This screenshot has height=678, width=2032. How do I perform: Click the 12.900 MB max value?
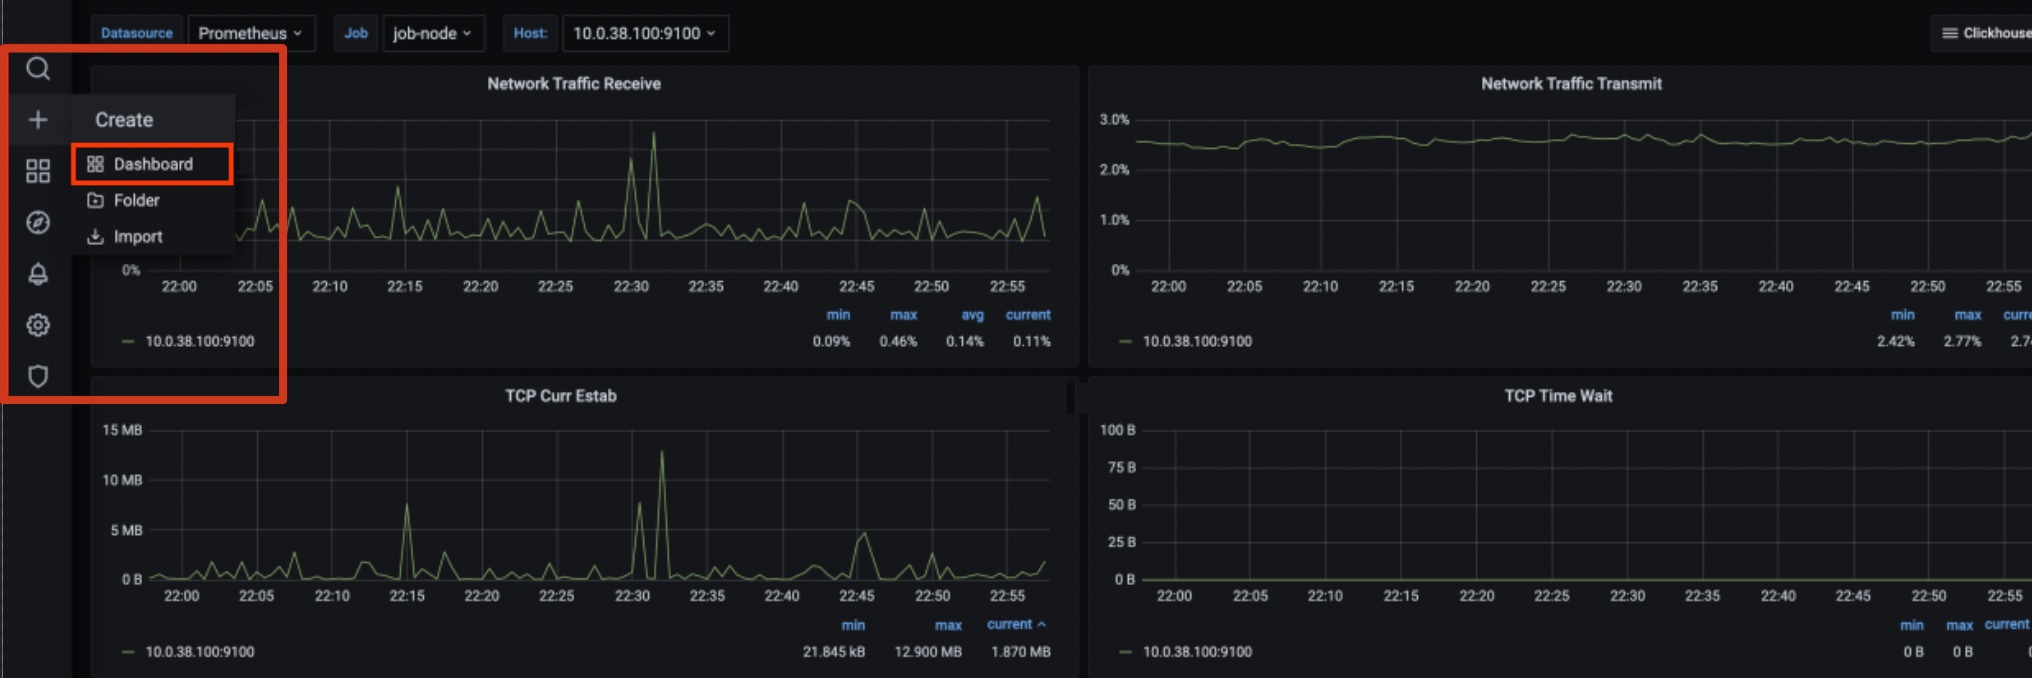tap(928, 652)
